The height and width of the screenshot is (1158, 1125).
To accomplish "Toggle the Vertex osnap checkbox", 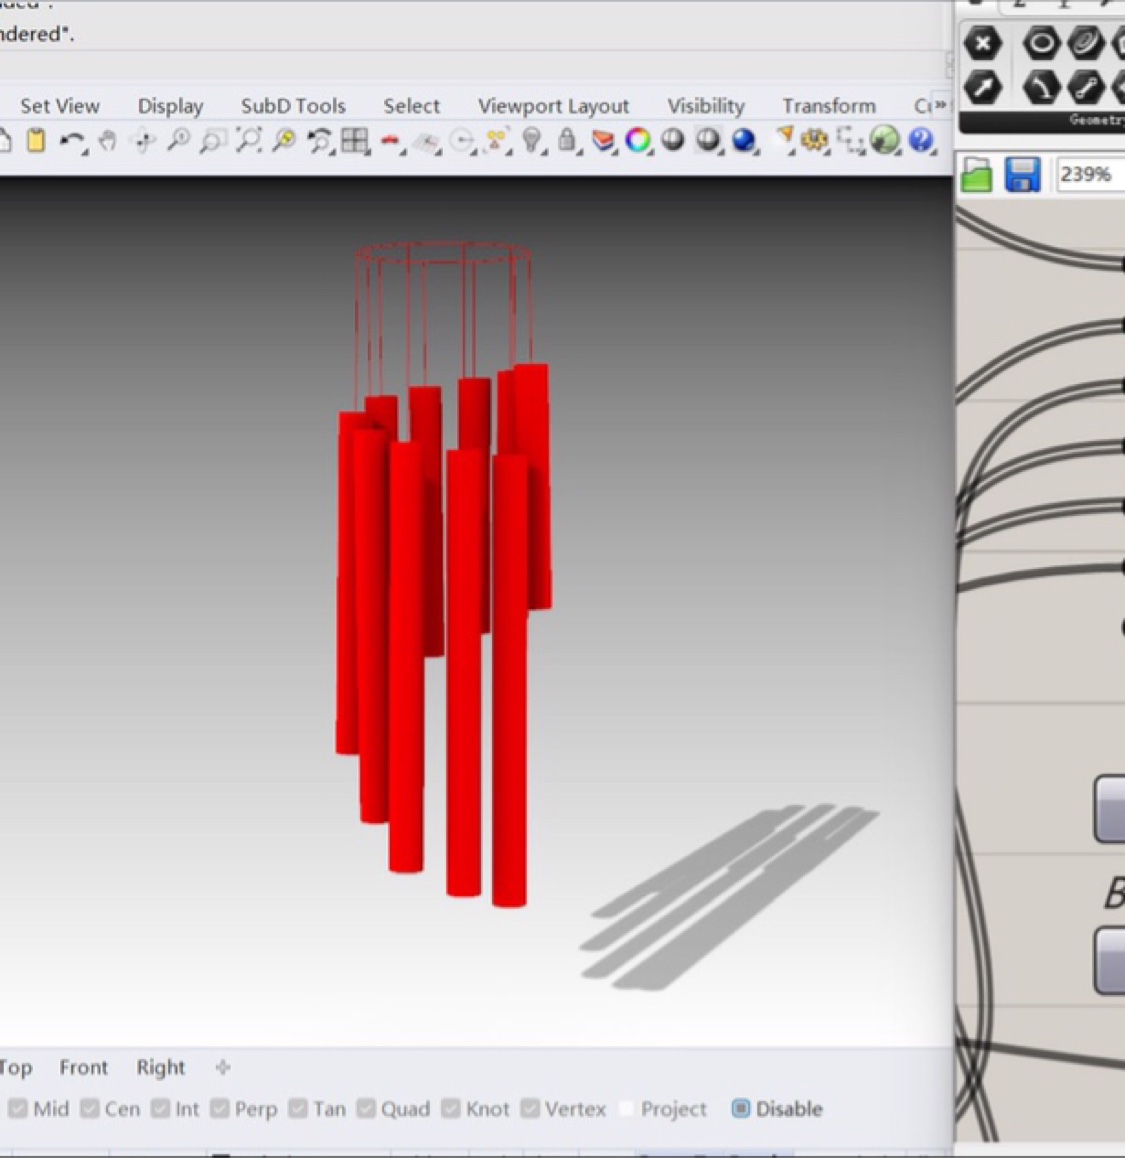I will (530, 1109).
